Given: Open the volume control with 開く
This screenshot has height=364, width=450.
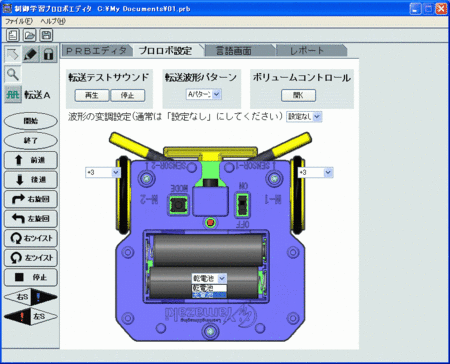Looking at the screenshot, I should [298, 95].
